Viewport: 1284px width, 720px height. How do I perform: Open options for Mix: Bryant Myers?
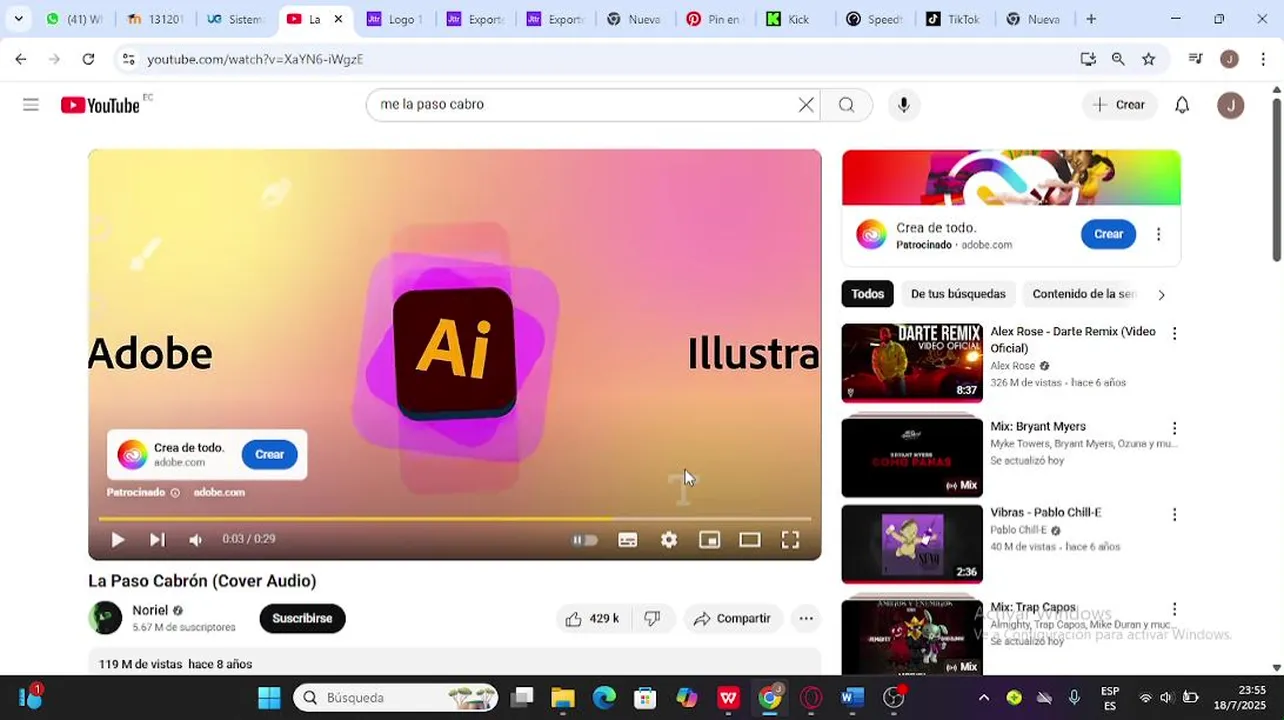pyautogui.click(x=1174, y=428)
